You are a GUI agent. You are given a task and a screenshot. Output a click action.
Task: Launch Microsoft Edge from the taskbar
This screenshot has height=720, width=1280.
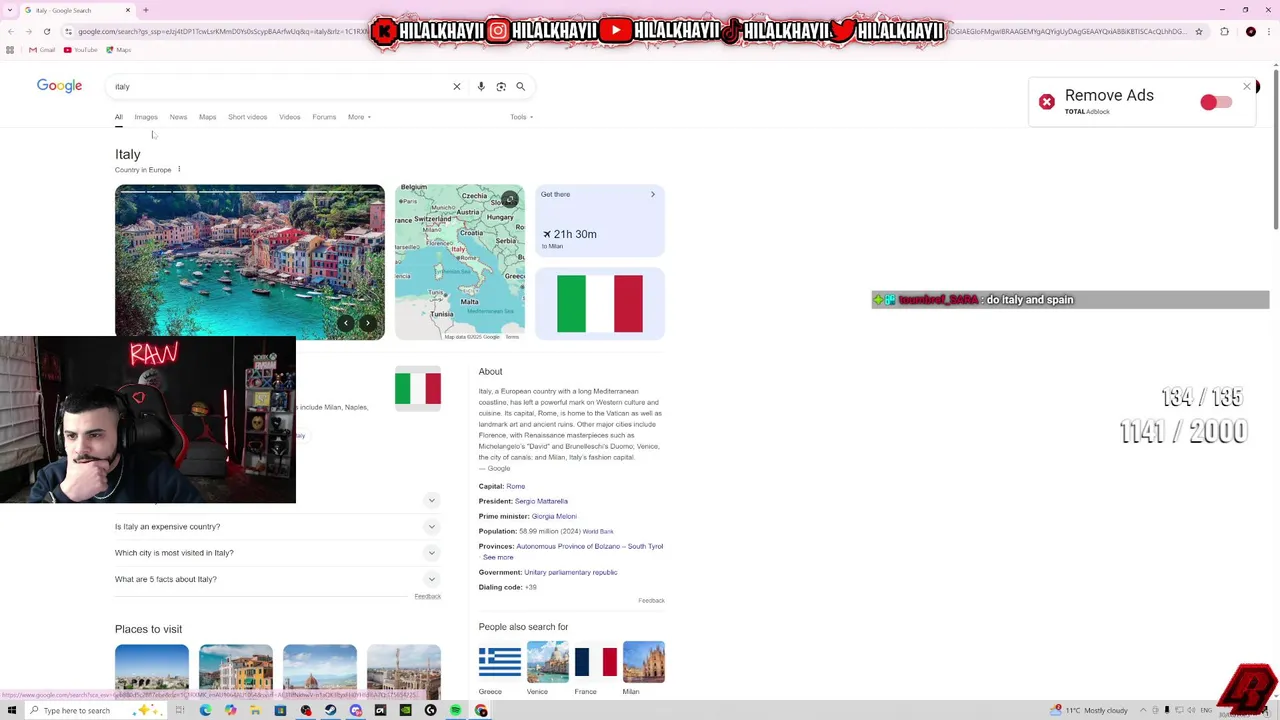click(x=205, y=711)
